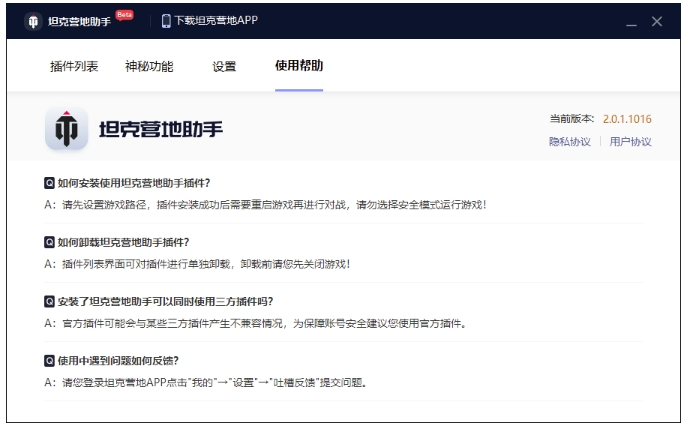Click the version number 2.0.1.1016

click(627, 119)
